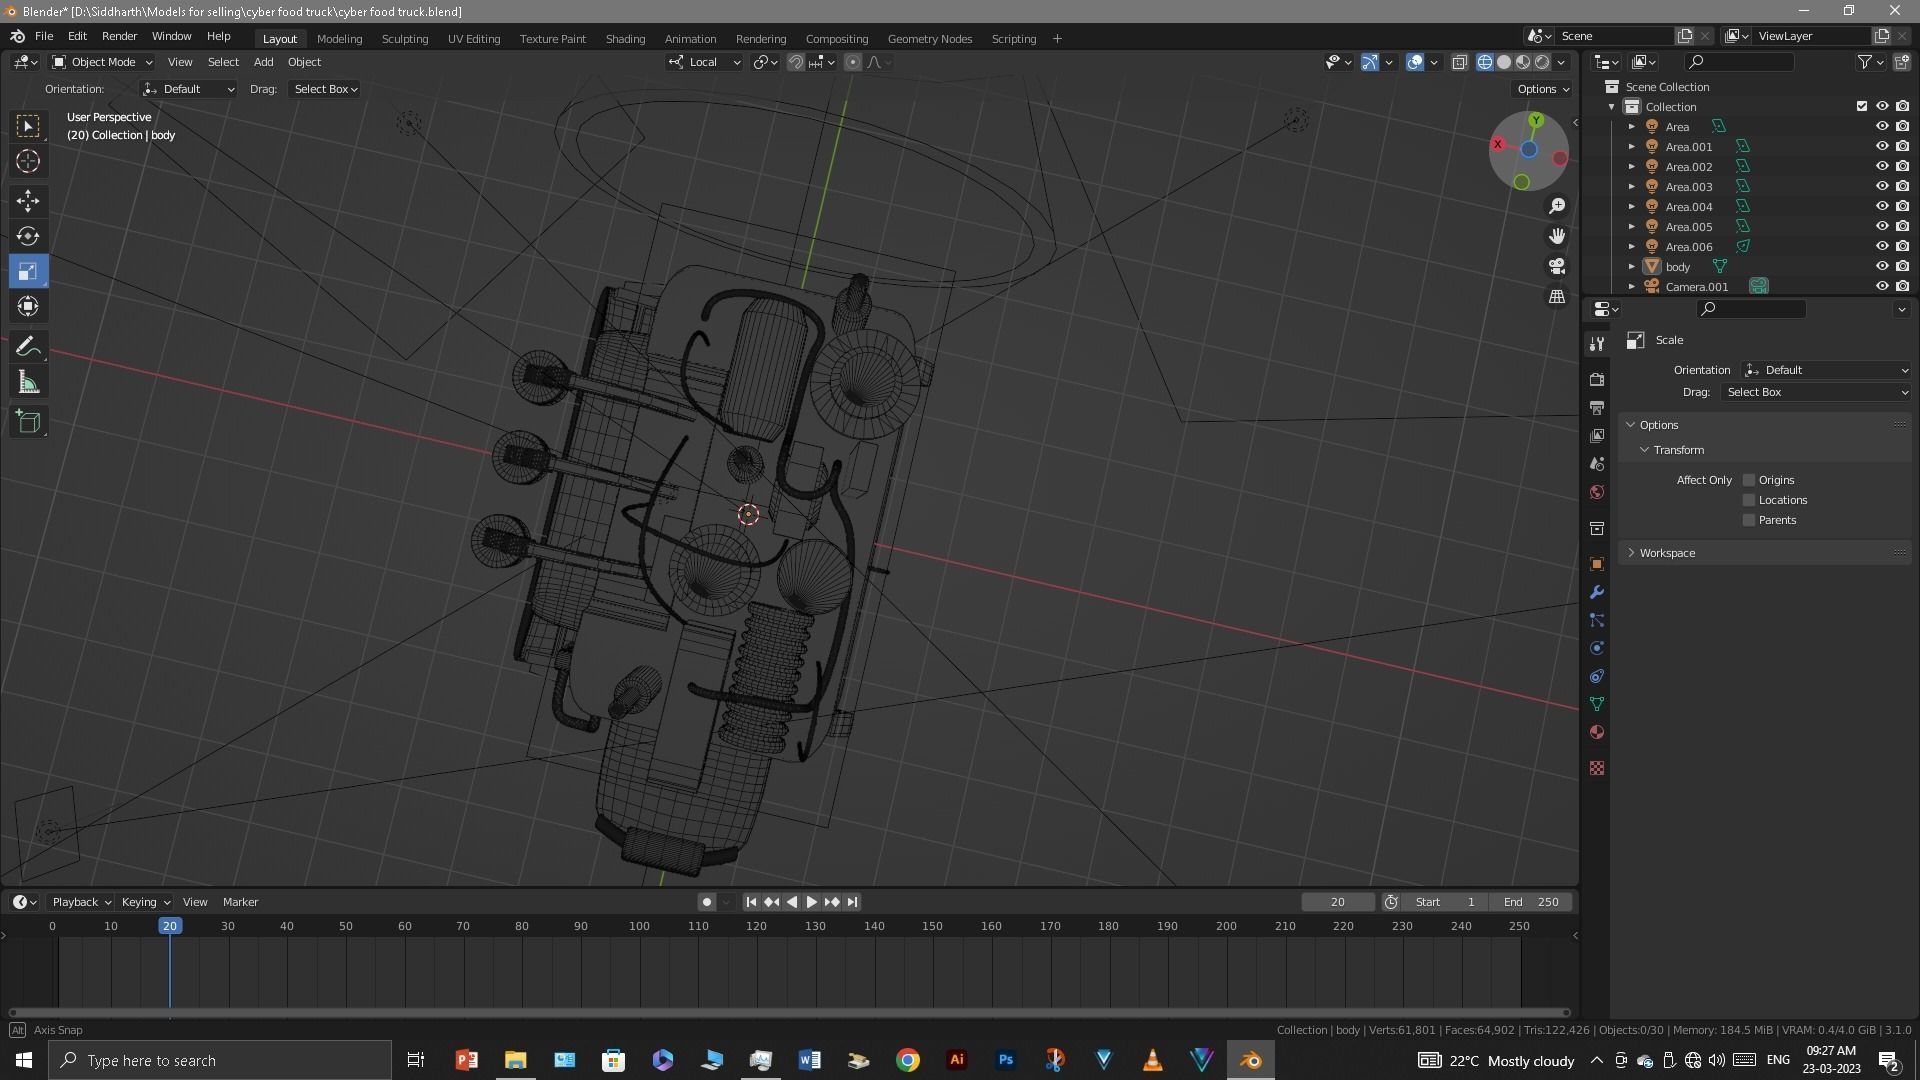The height and width of the screenshot is (1080, 1920).
Task: Select the Measure tool
Action: [x=28, y=382]
